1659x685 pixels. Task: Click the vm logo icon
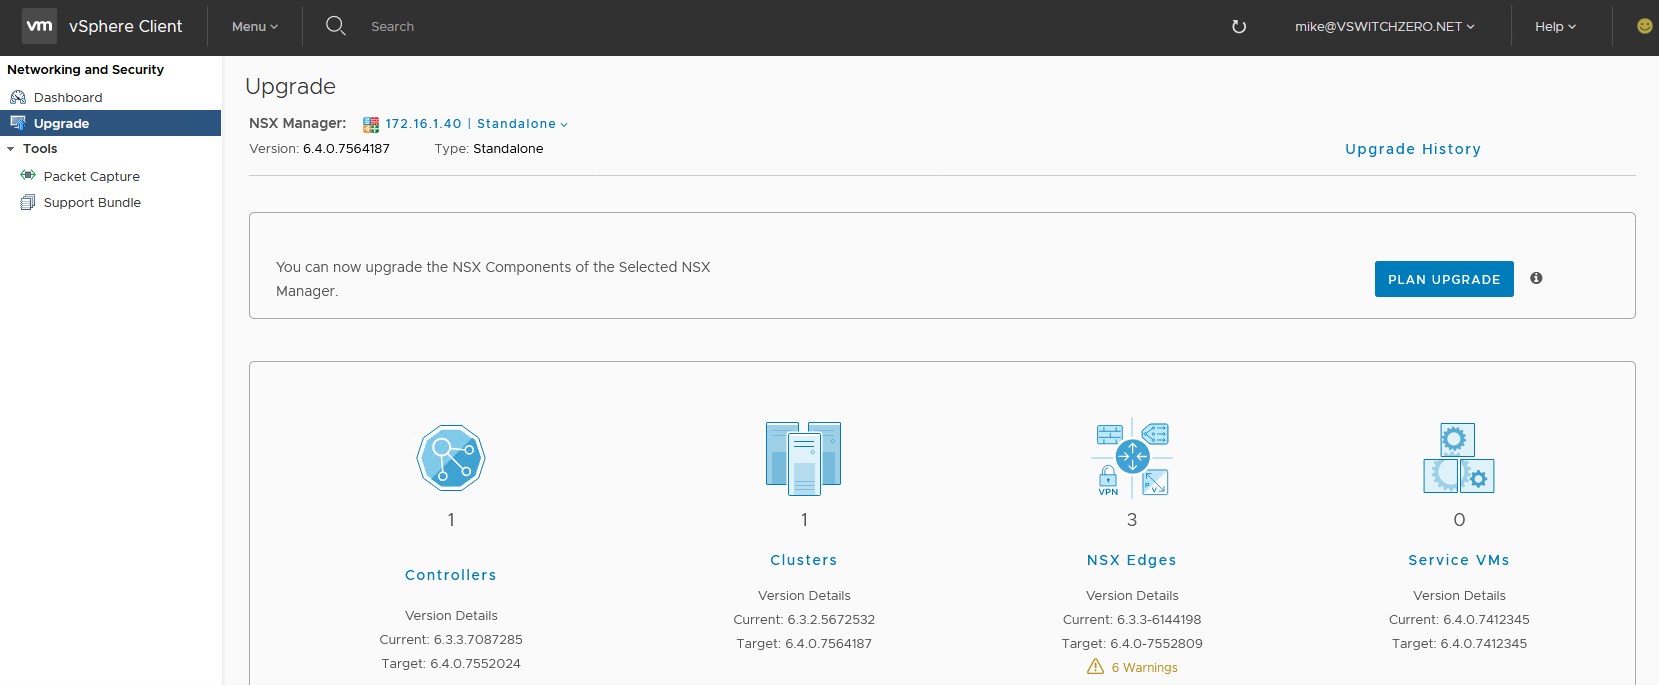(x=40, y=26)
